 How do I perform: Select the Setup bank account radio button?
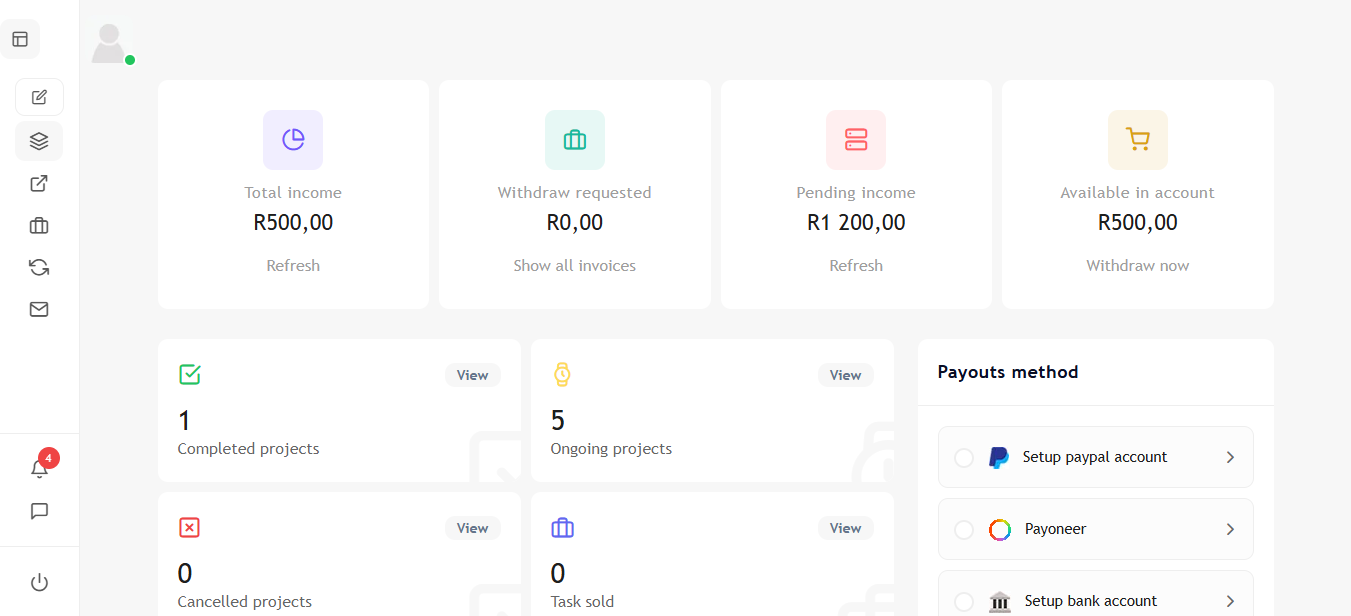point(963,601)
